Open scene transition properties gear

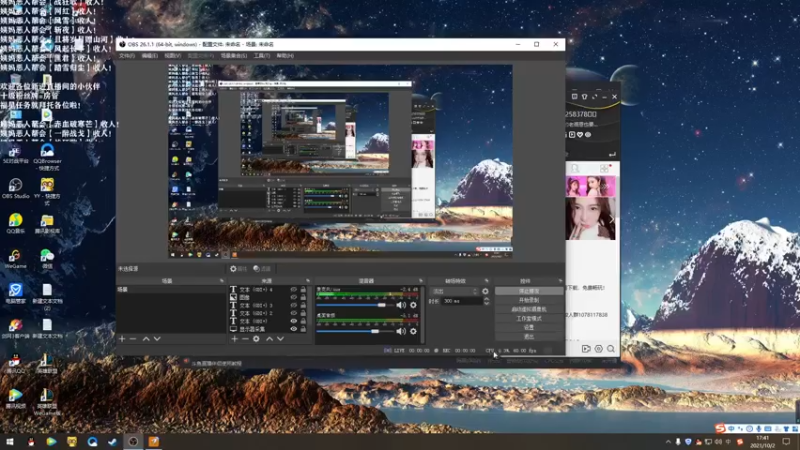[485, 291]
